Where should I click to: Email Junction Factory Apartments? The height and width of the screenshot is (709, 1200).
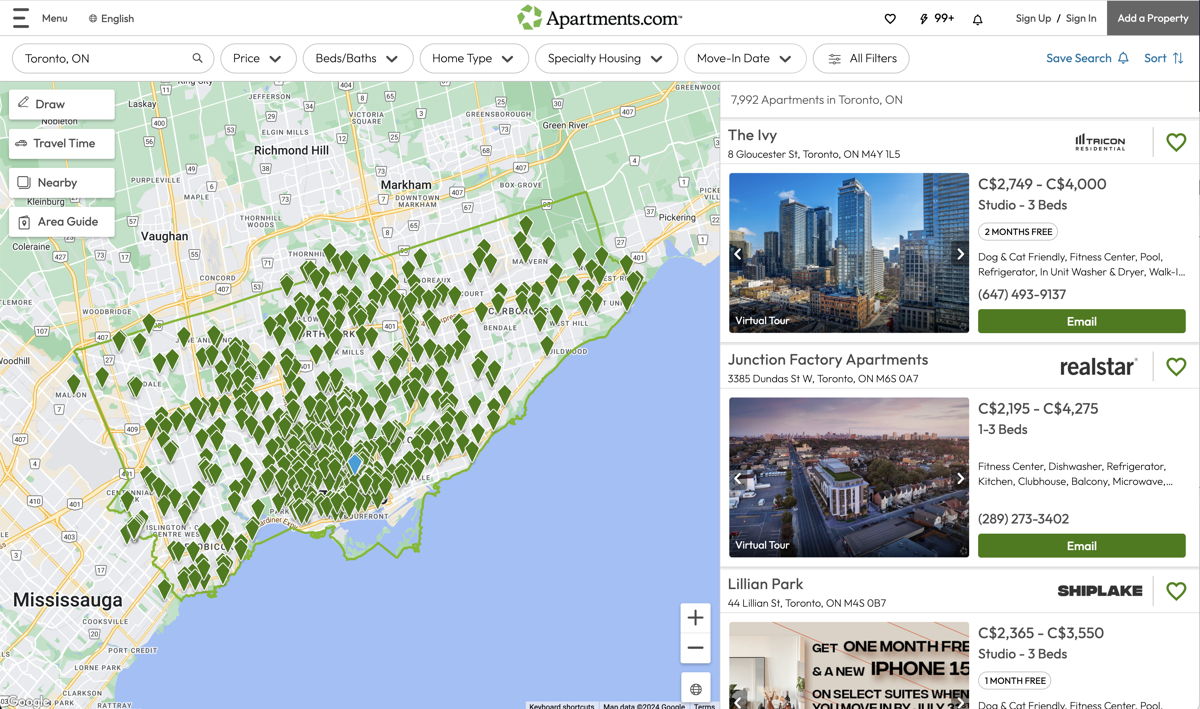point(1082,546)
